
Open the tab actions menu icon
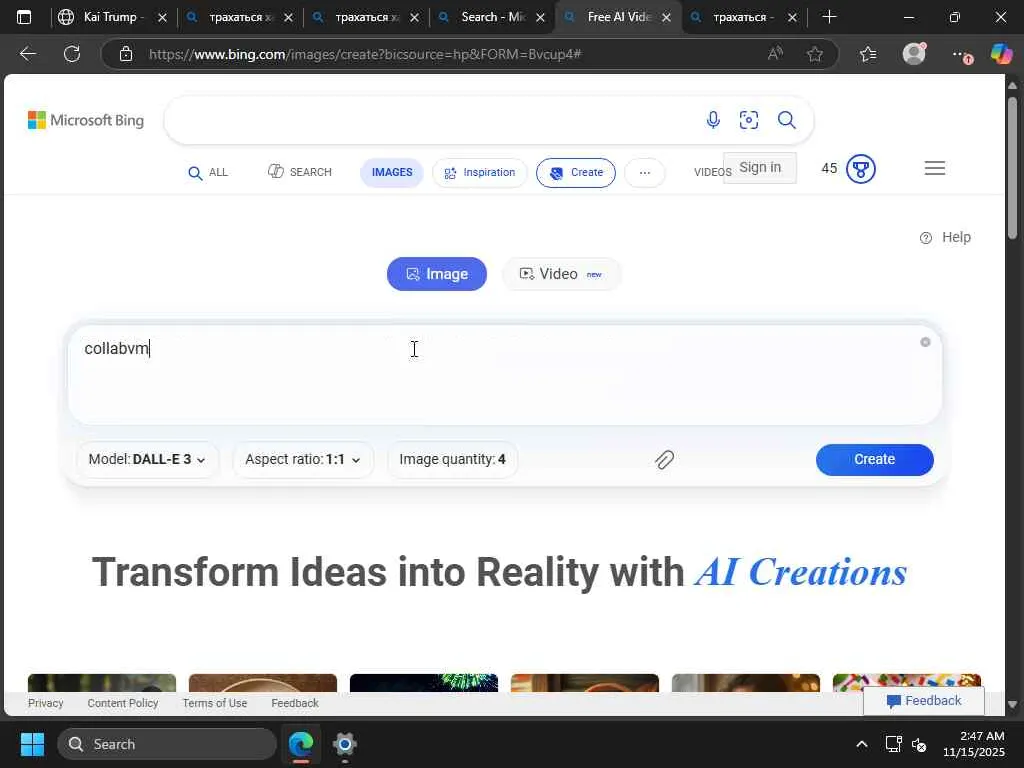click(x=24, y=17)
